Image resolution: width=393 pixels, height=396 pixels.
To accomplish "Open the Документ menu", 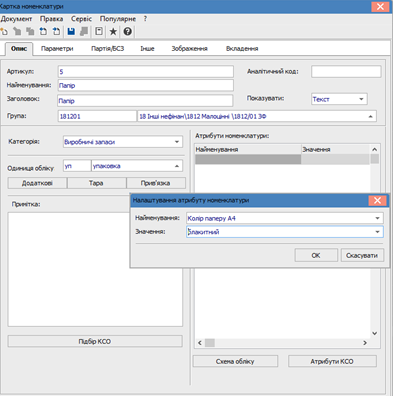I will click(16, 19).
